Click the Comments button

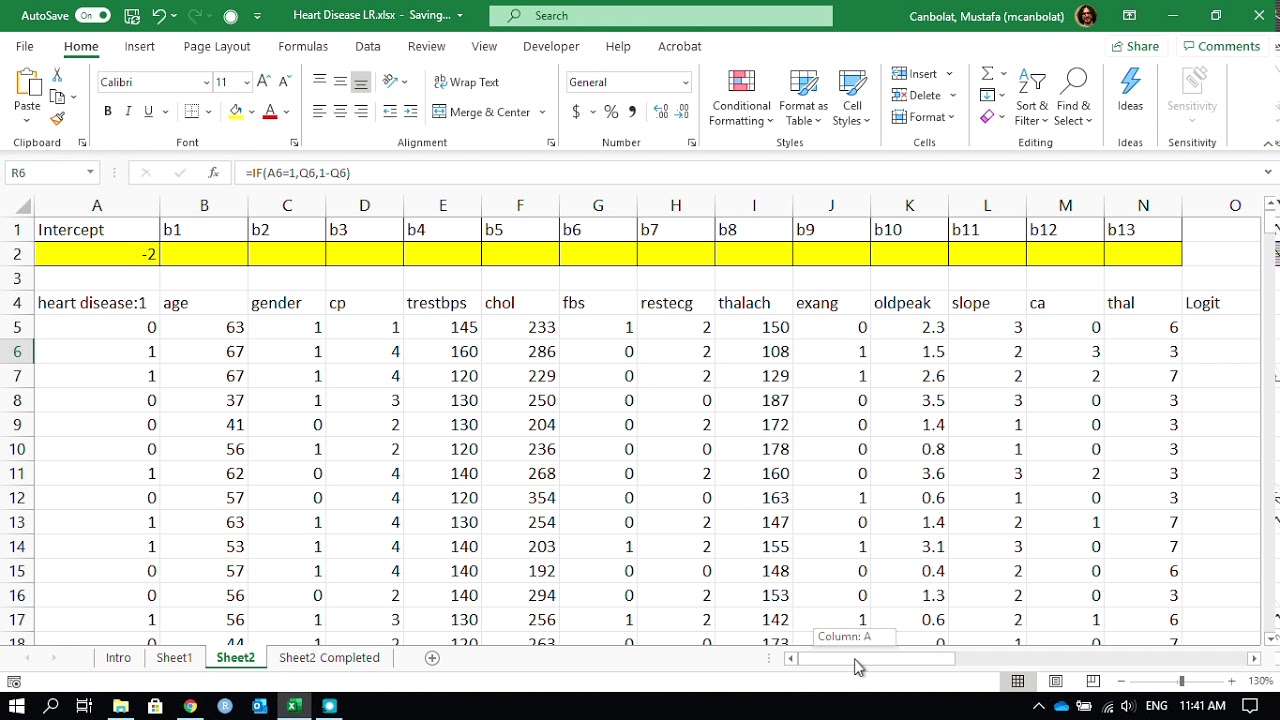point(1221,46)
